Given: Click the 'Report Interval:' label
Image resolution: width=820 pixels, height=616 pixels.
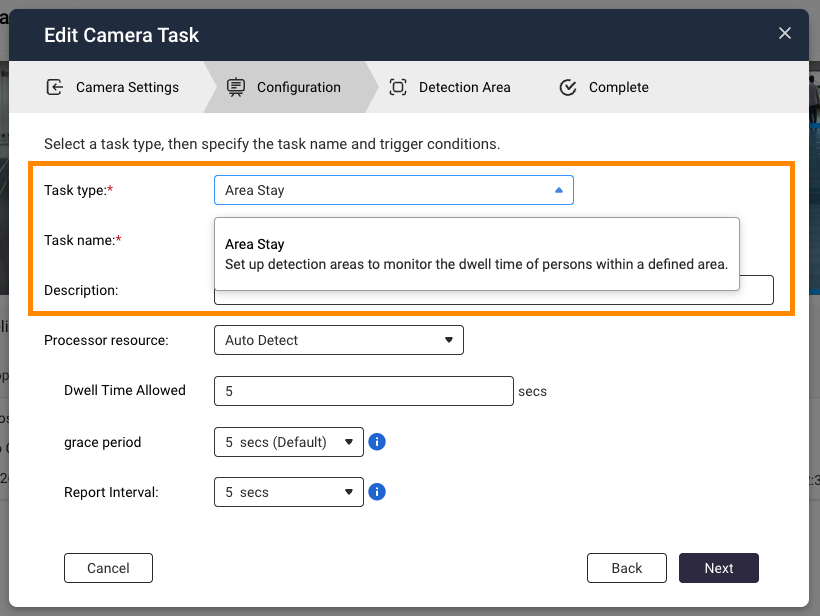Looking at the screenshot, I should point(111,492).
